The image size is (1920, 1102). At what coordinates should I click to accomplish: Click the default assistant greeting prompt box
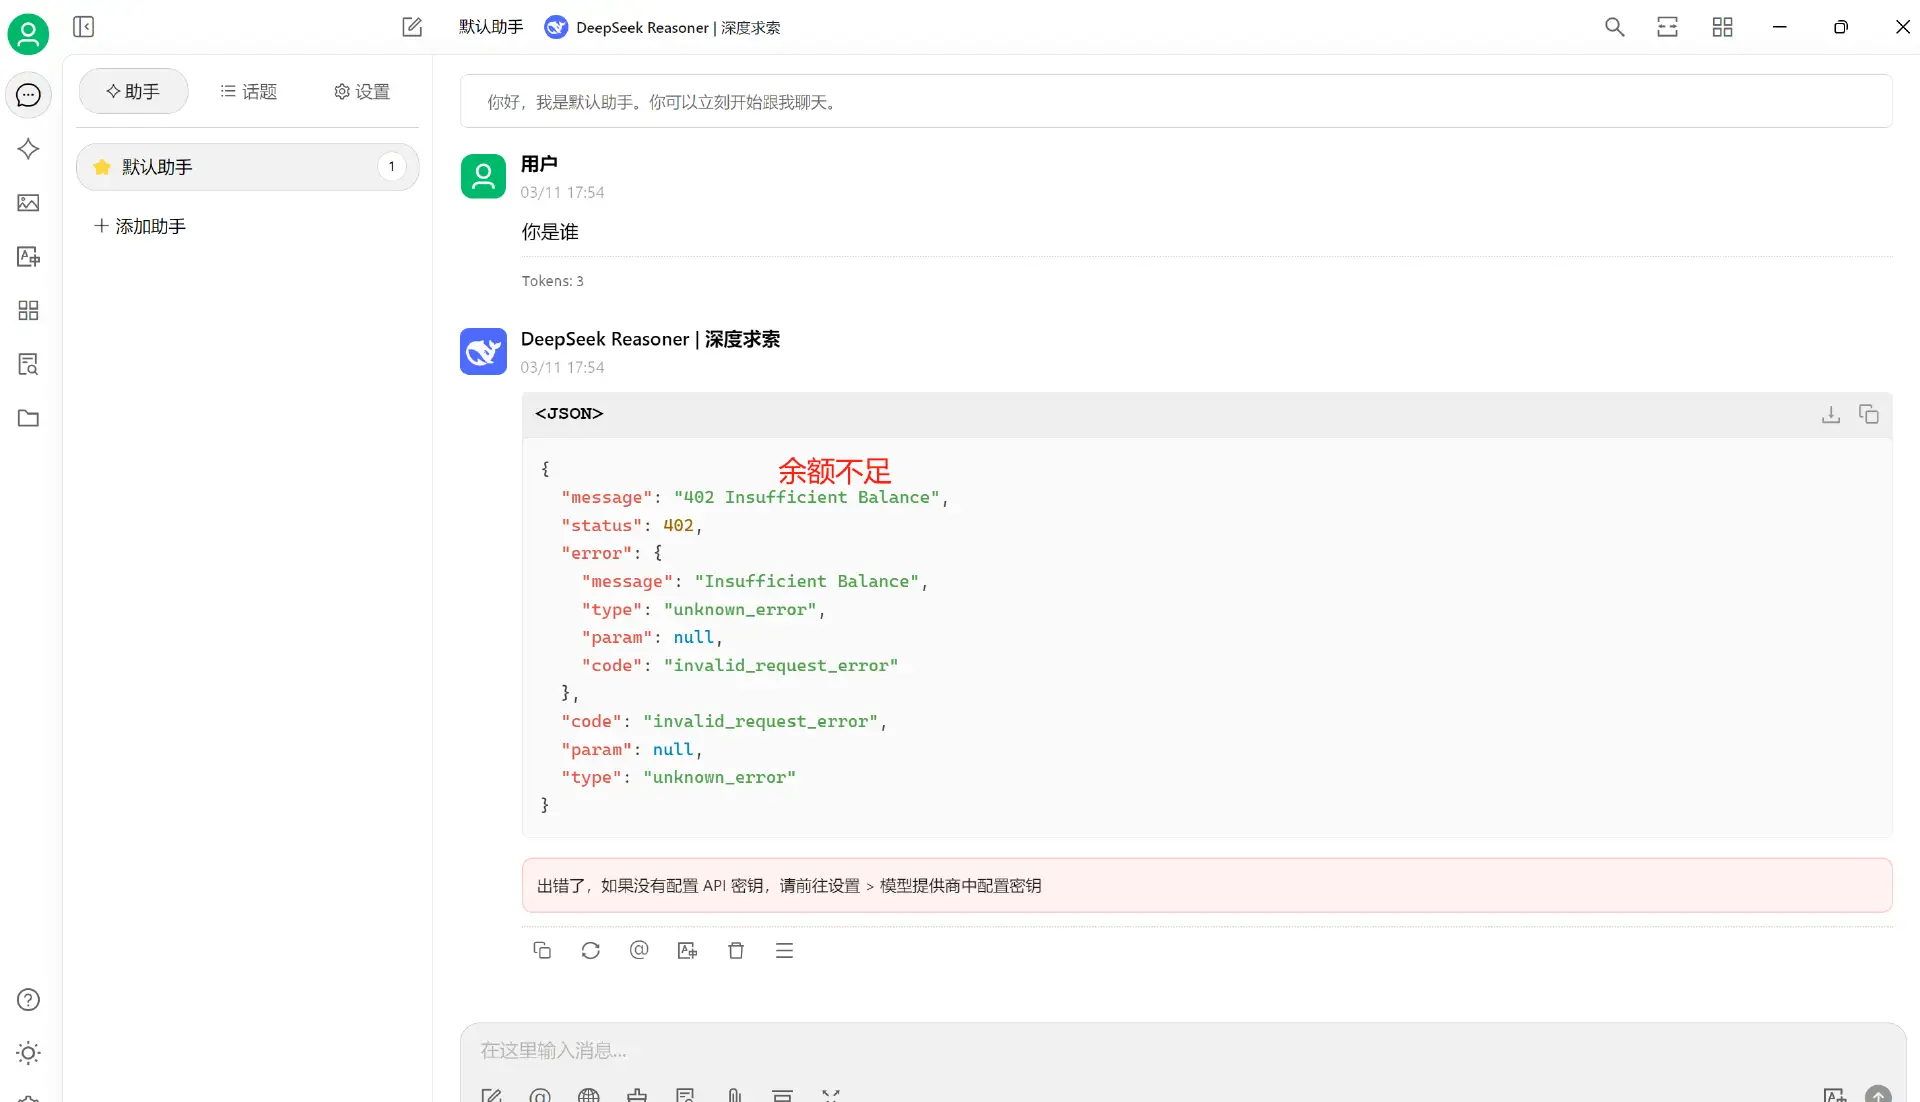[1175, 101]
